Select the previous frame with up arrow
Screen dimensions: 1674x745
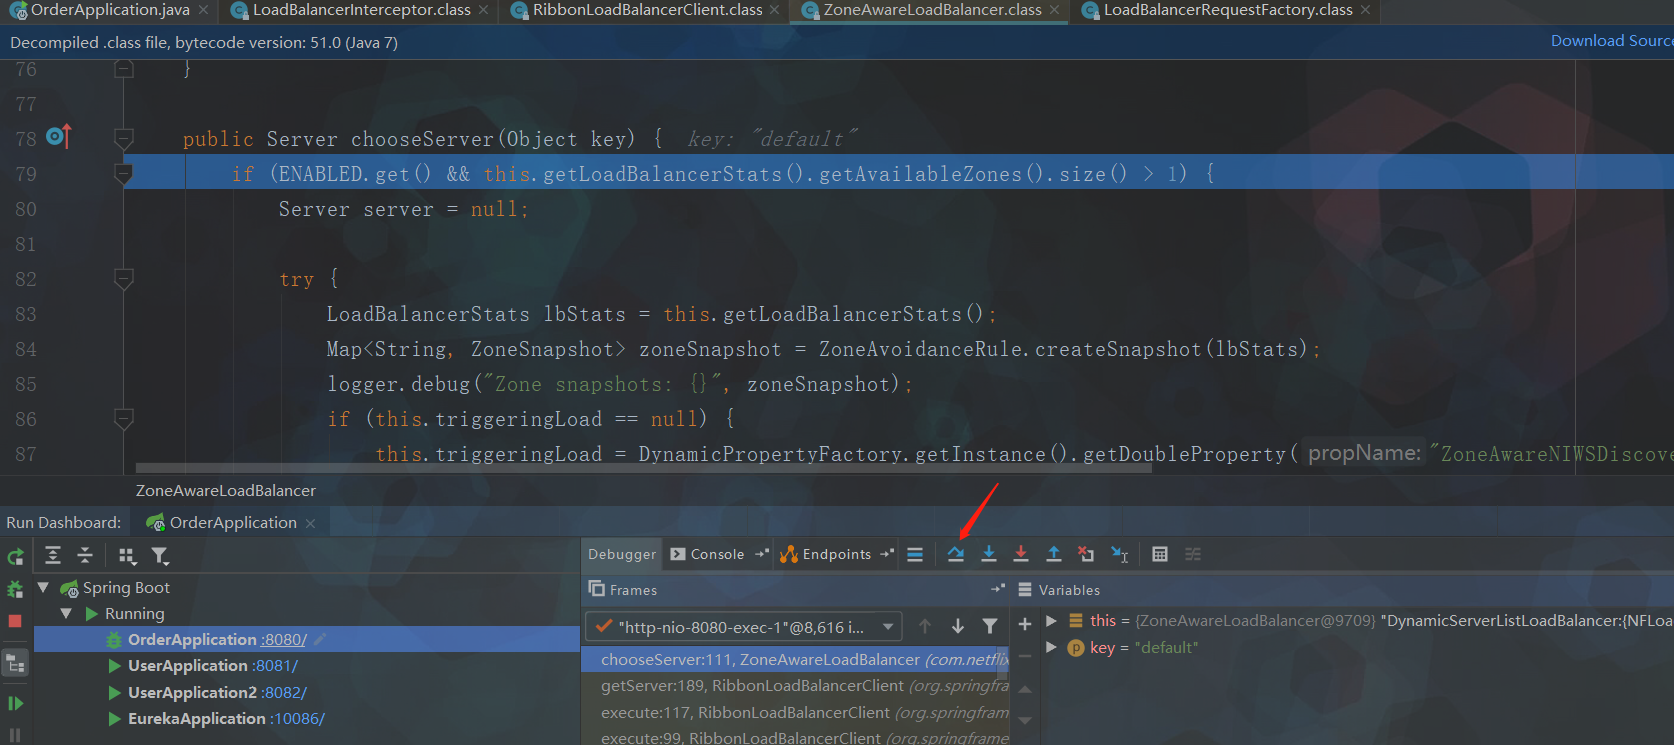925,626
